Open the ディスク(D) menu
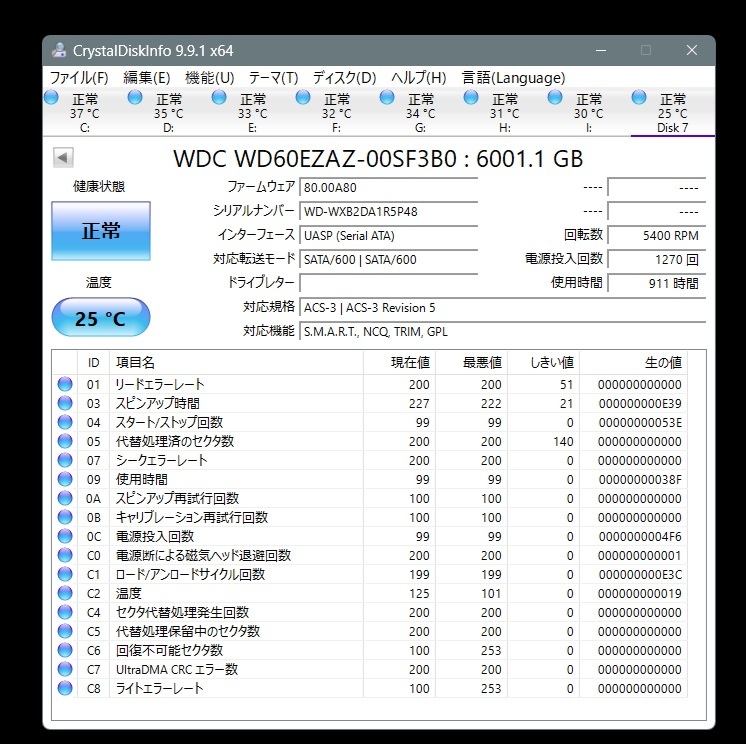The image size is (746, 744). (x=344, y=78)
